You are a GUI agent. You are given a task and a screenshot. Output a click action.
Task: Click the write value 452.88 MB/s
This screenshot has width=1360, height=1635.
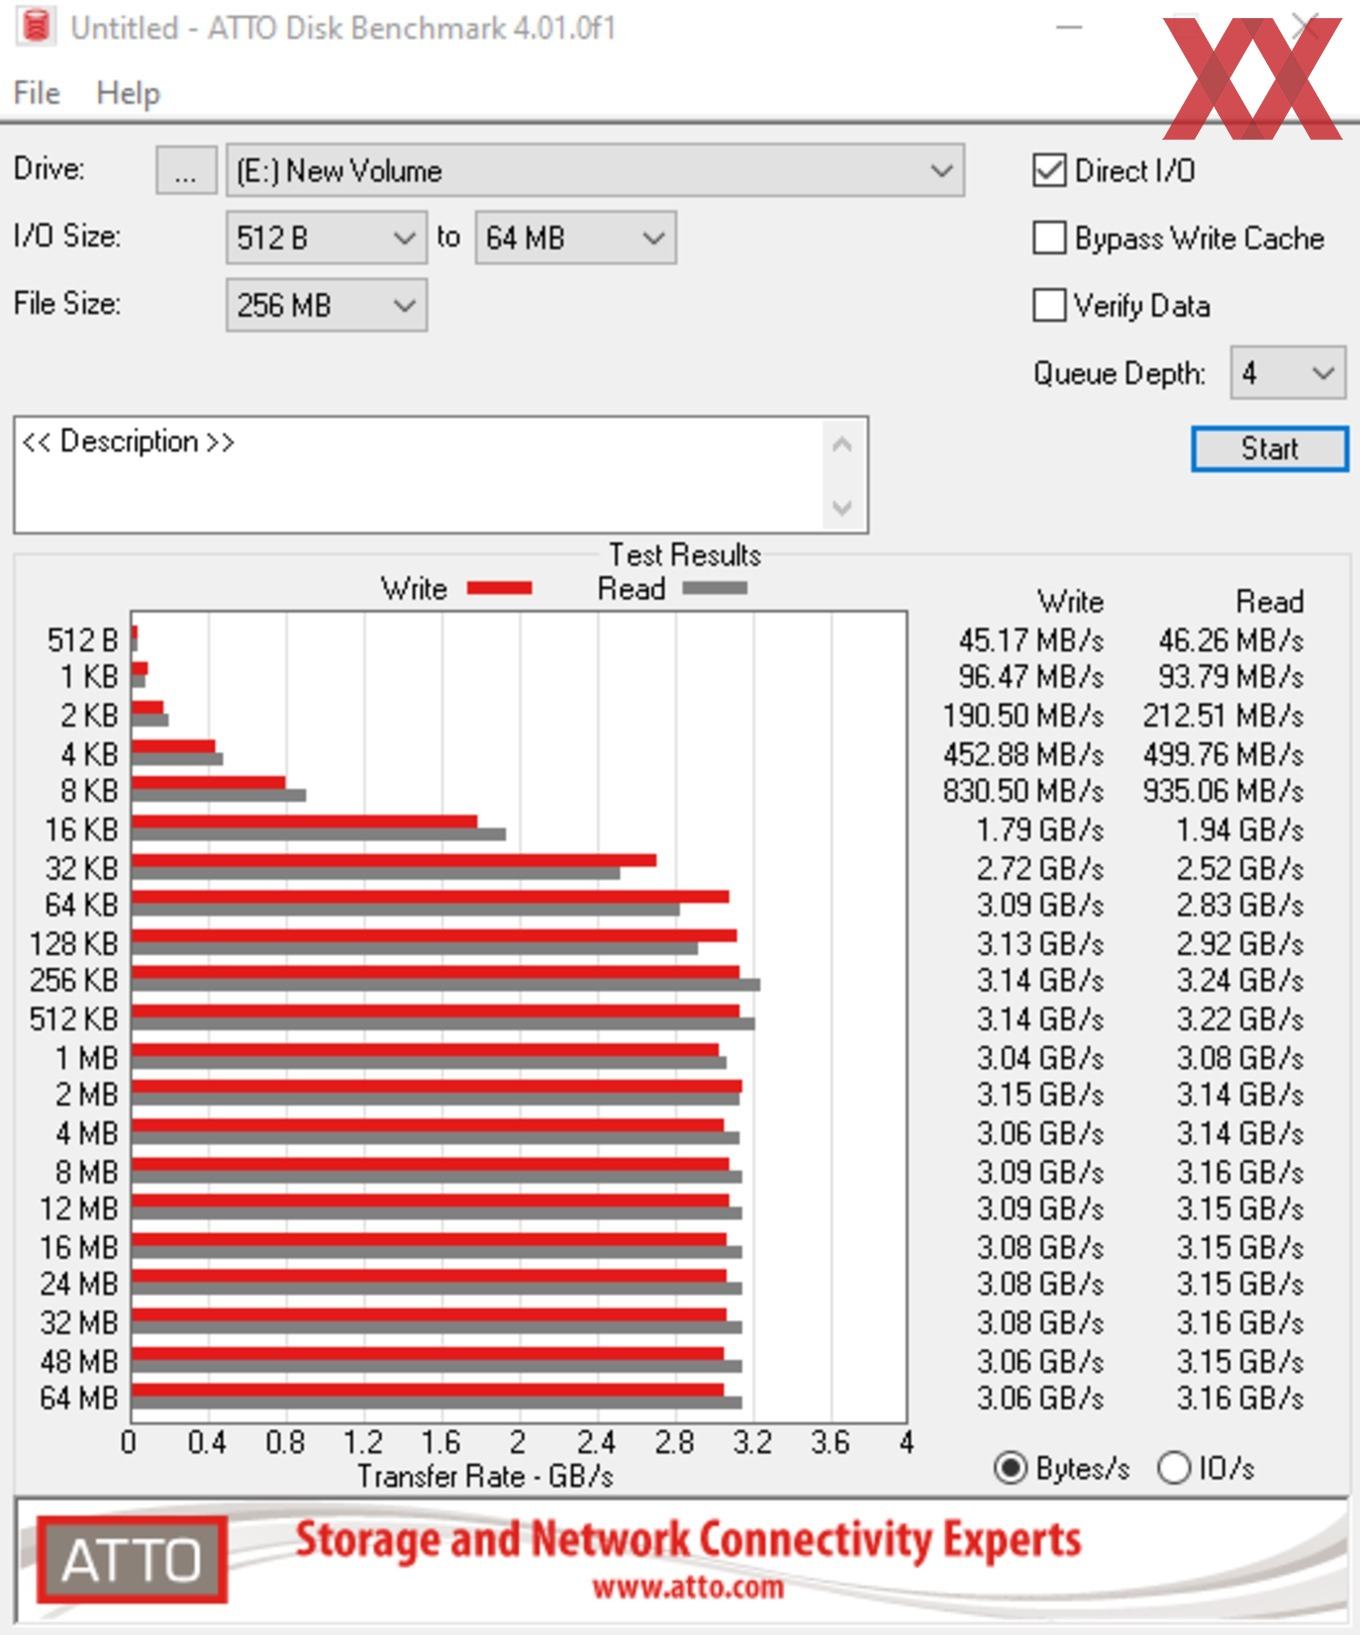[x=1023, y=754]
